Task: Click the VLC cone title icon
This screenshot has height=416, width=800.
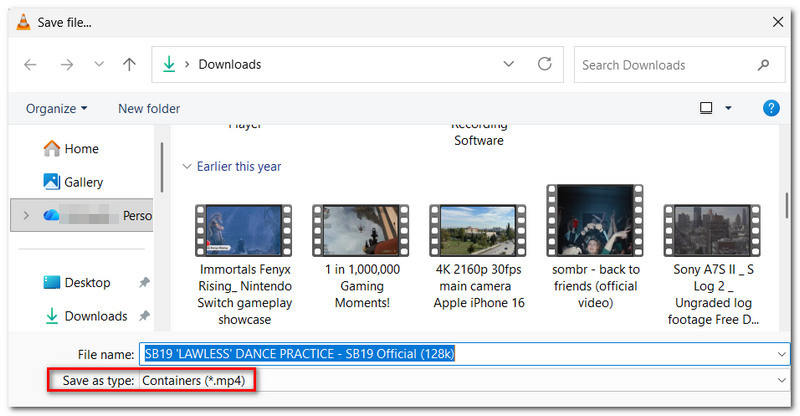Action: point(23,22)
